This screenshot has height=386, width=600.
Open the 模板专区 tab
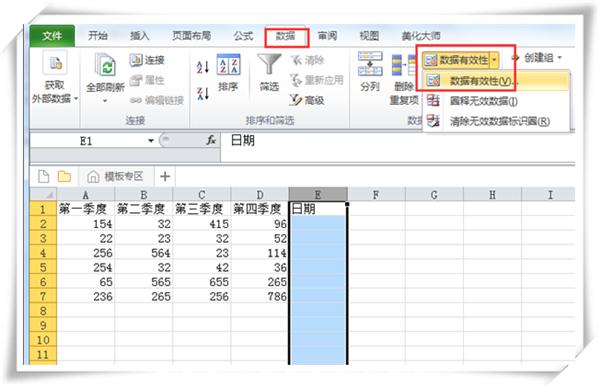point(116,176)
